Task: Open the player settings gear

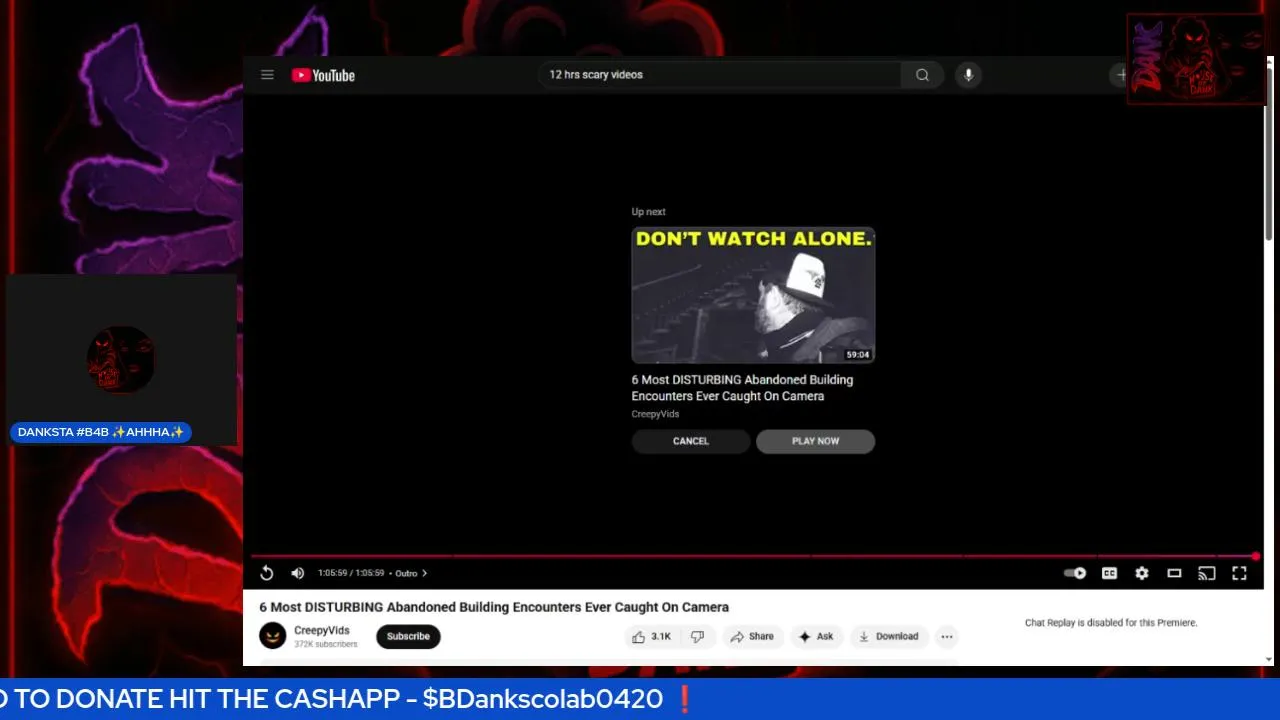Action: point(1142,573)
